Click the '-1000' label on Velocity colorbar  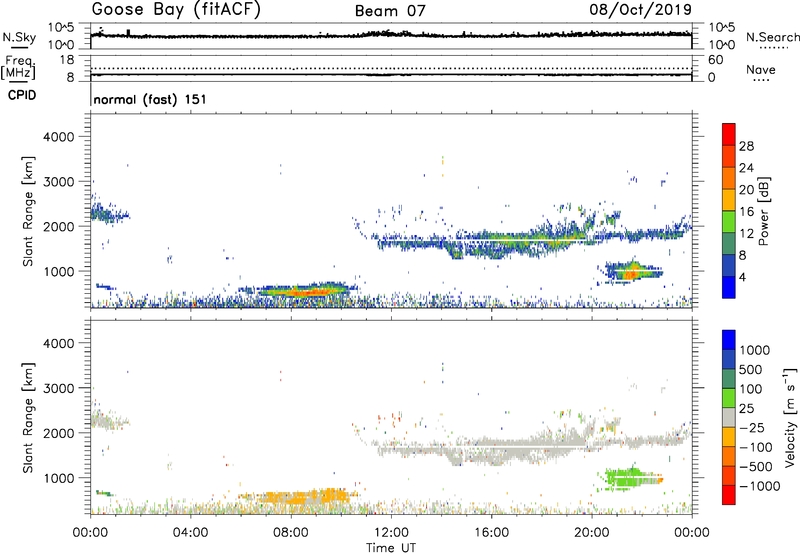click(x=759, y=486)
